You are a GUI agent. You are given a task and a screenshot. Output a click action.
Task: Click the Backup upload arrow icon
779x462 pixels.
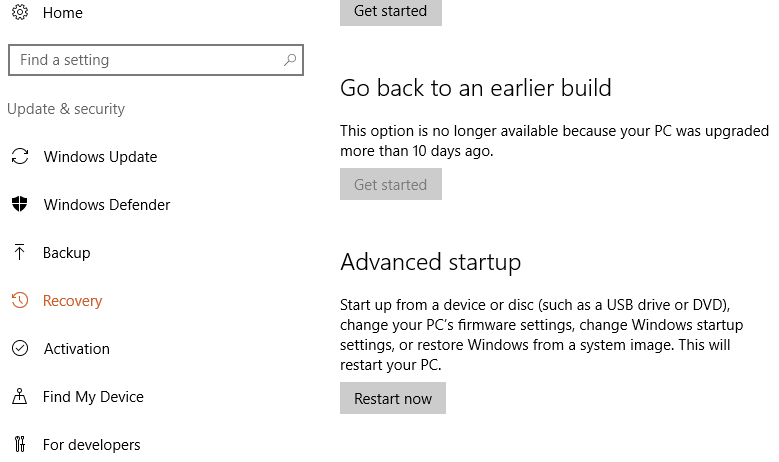pos(19,253)
